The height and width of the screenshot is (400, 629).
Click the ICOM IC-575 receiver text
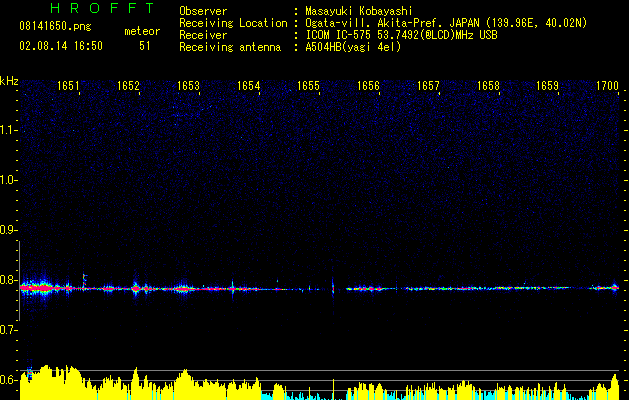401,35
